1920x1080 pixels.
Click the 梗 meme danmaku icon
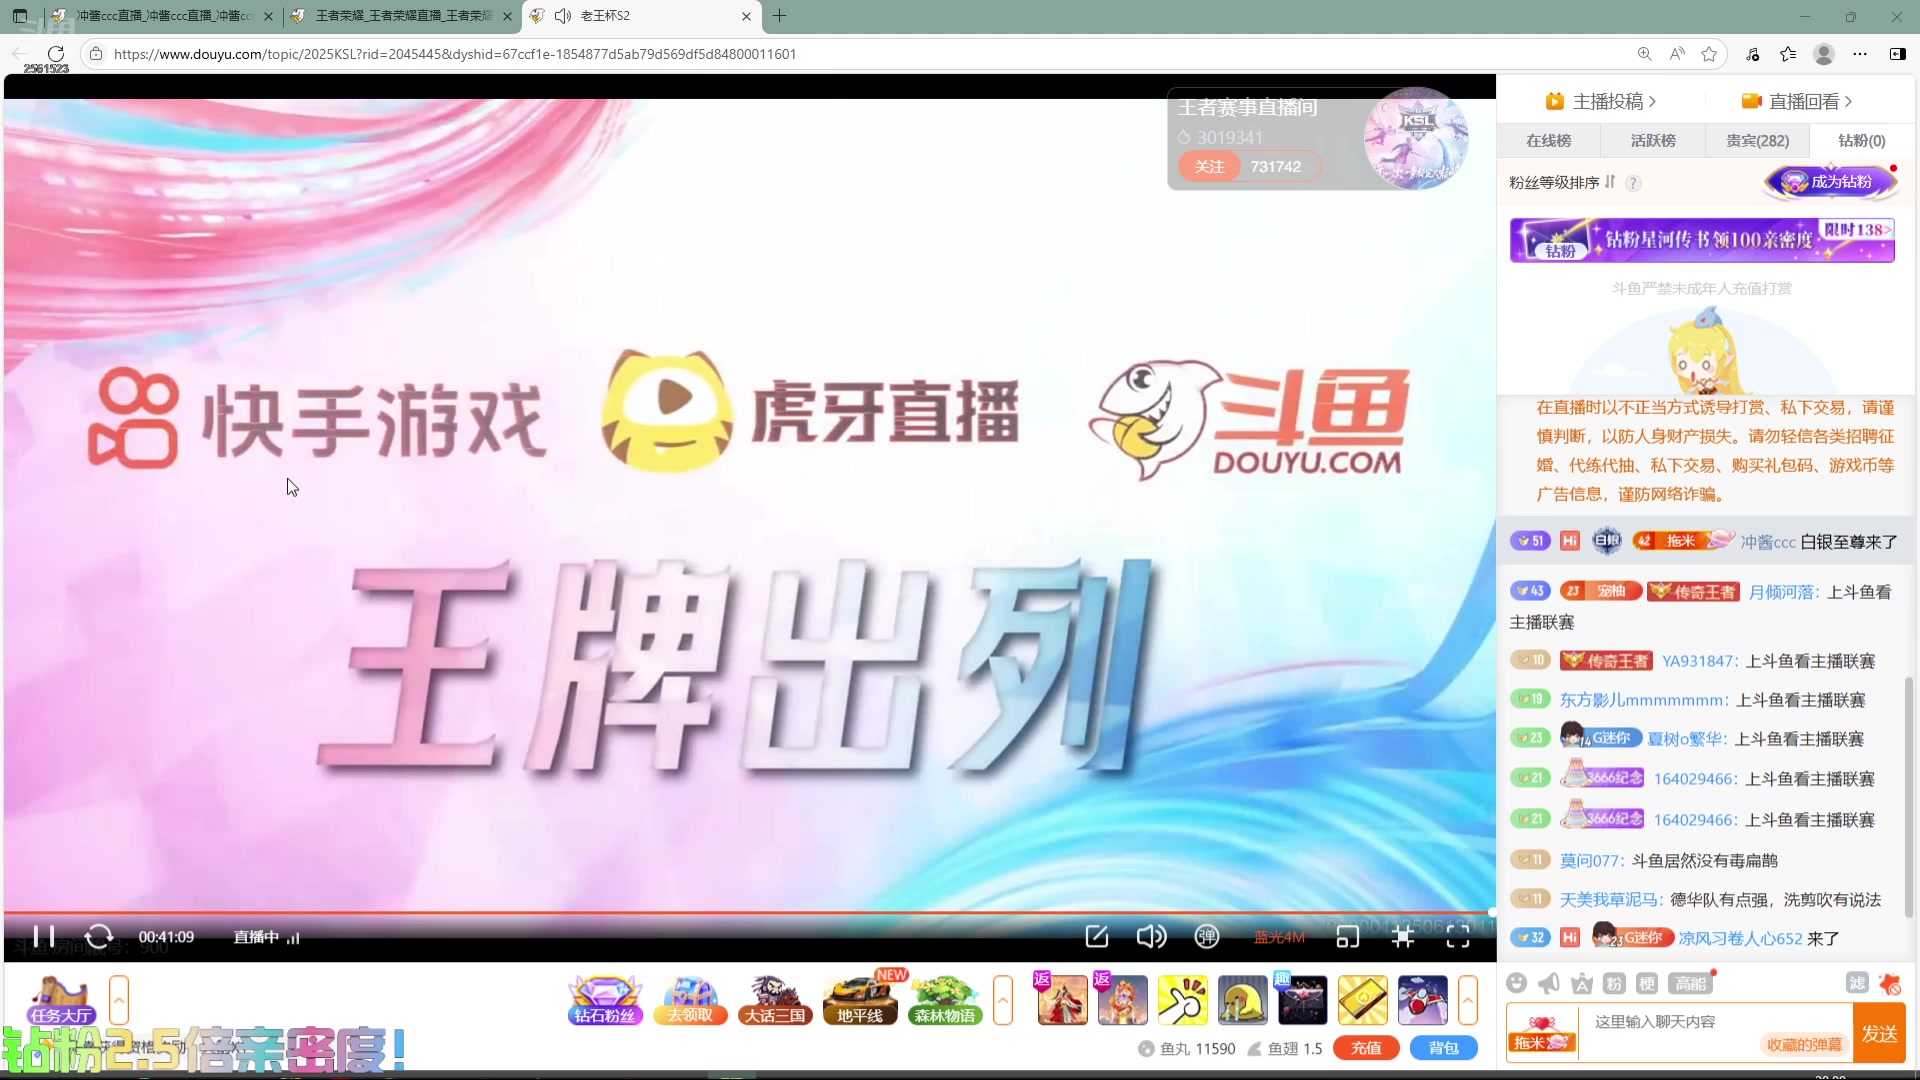(x=1647, y=983)
